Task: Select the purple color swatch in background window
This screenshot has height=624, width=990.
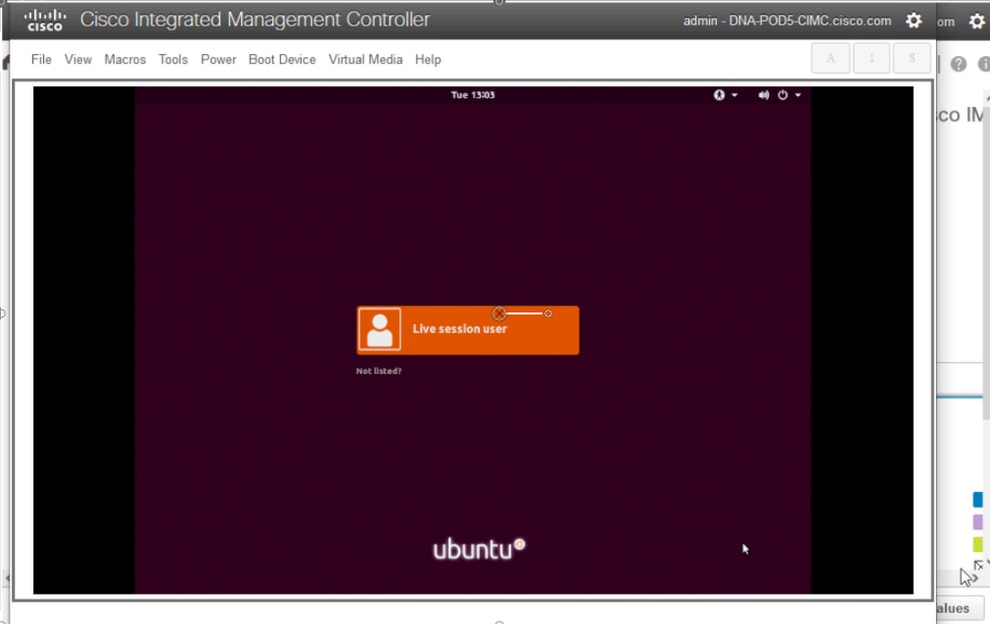Action: 978,522
